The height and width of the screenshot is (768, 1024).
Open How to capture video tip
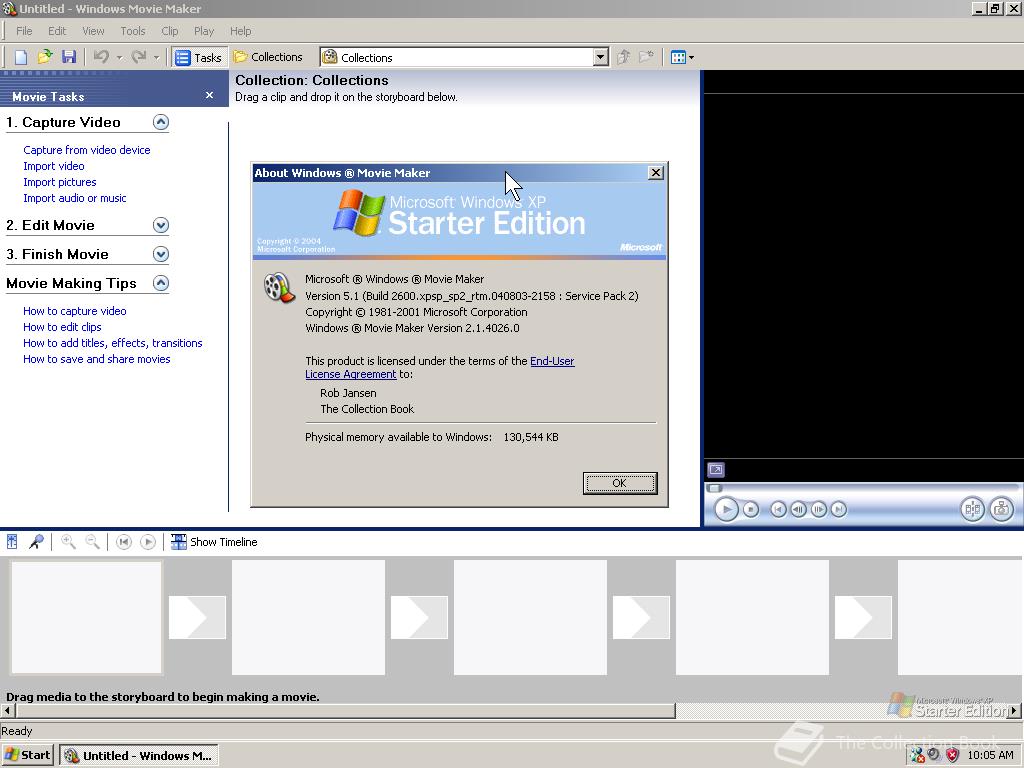point(74,311)
